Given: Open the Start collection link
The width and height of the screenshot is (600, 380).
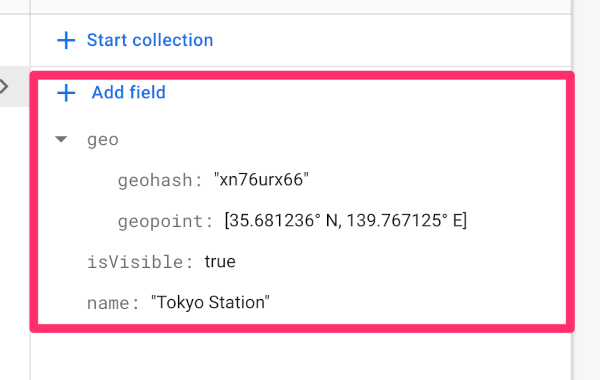Looking at the screenshot, I should tap(150, 40).
